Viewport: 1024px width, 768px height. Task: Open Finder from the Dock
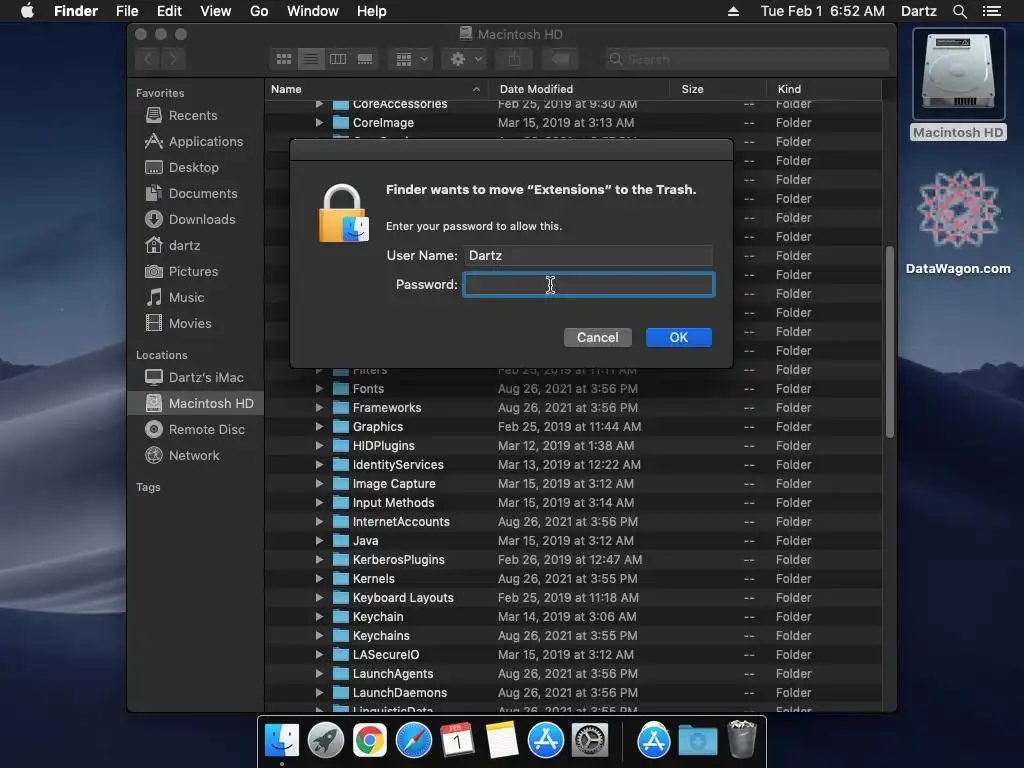point(281,741)
